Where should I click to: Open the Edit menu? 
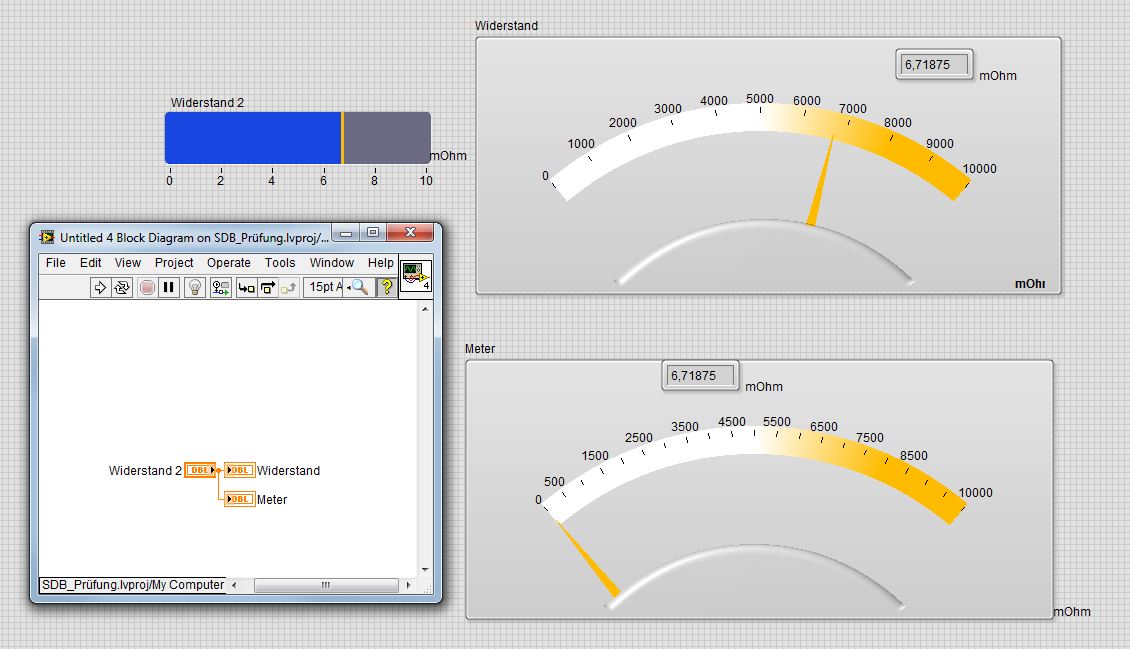(x=90, y=263)
